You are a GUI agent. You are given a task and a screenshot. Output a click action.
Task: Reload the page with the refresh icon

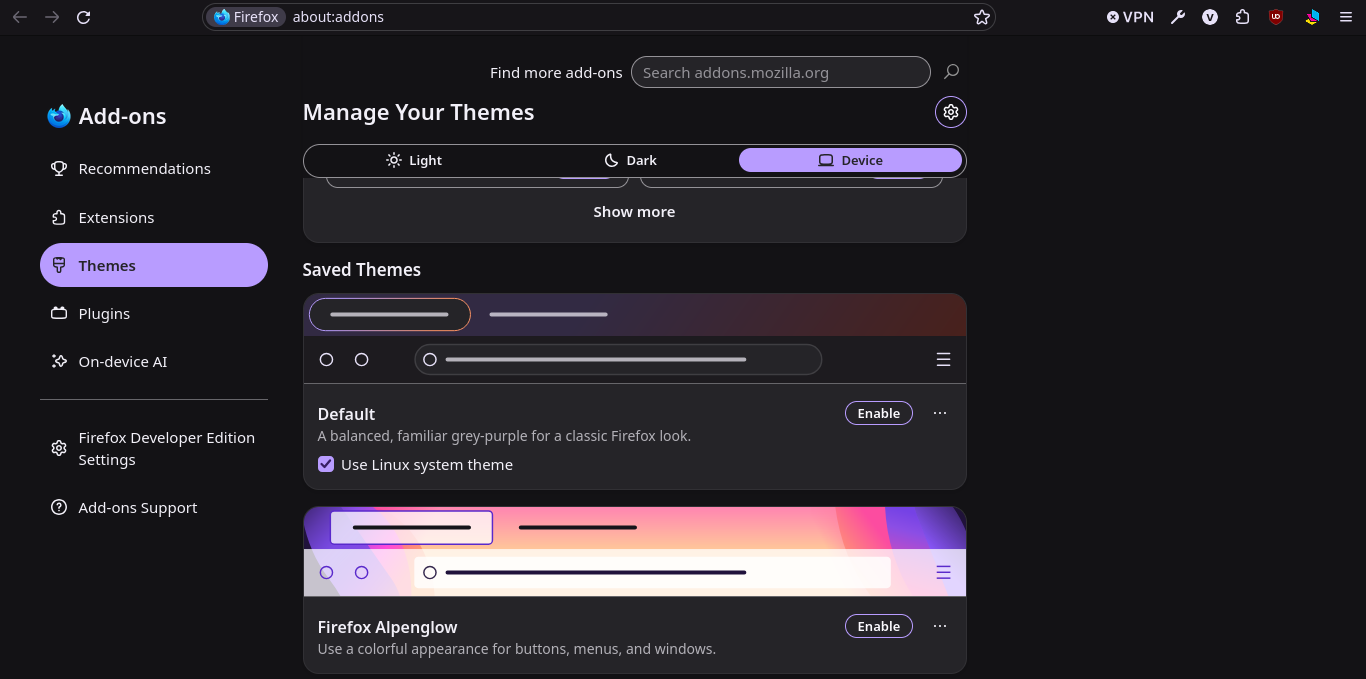[x=84, y=17]
